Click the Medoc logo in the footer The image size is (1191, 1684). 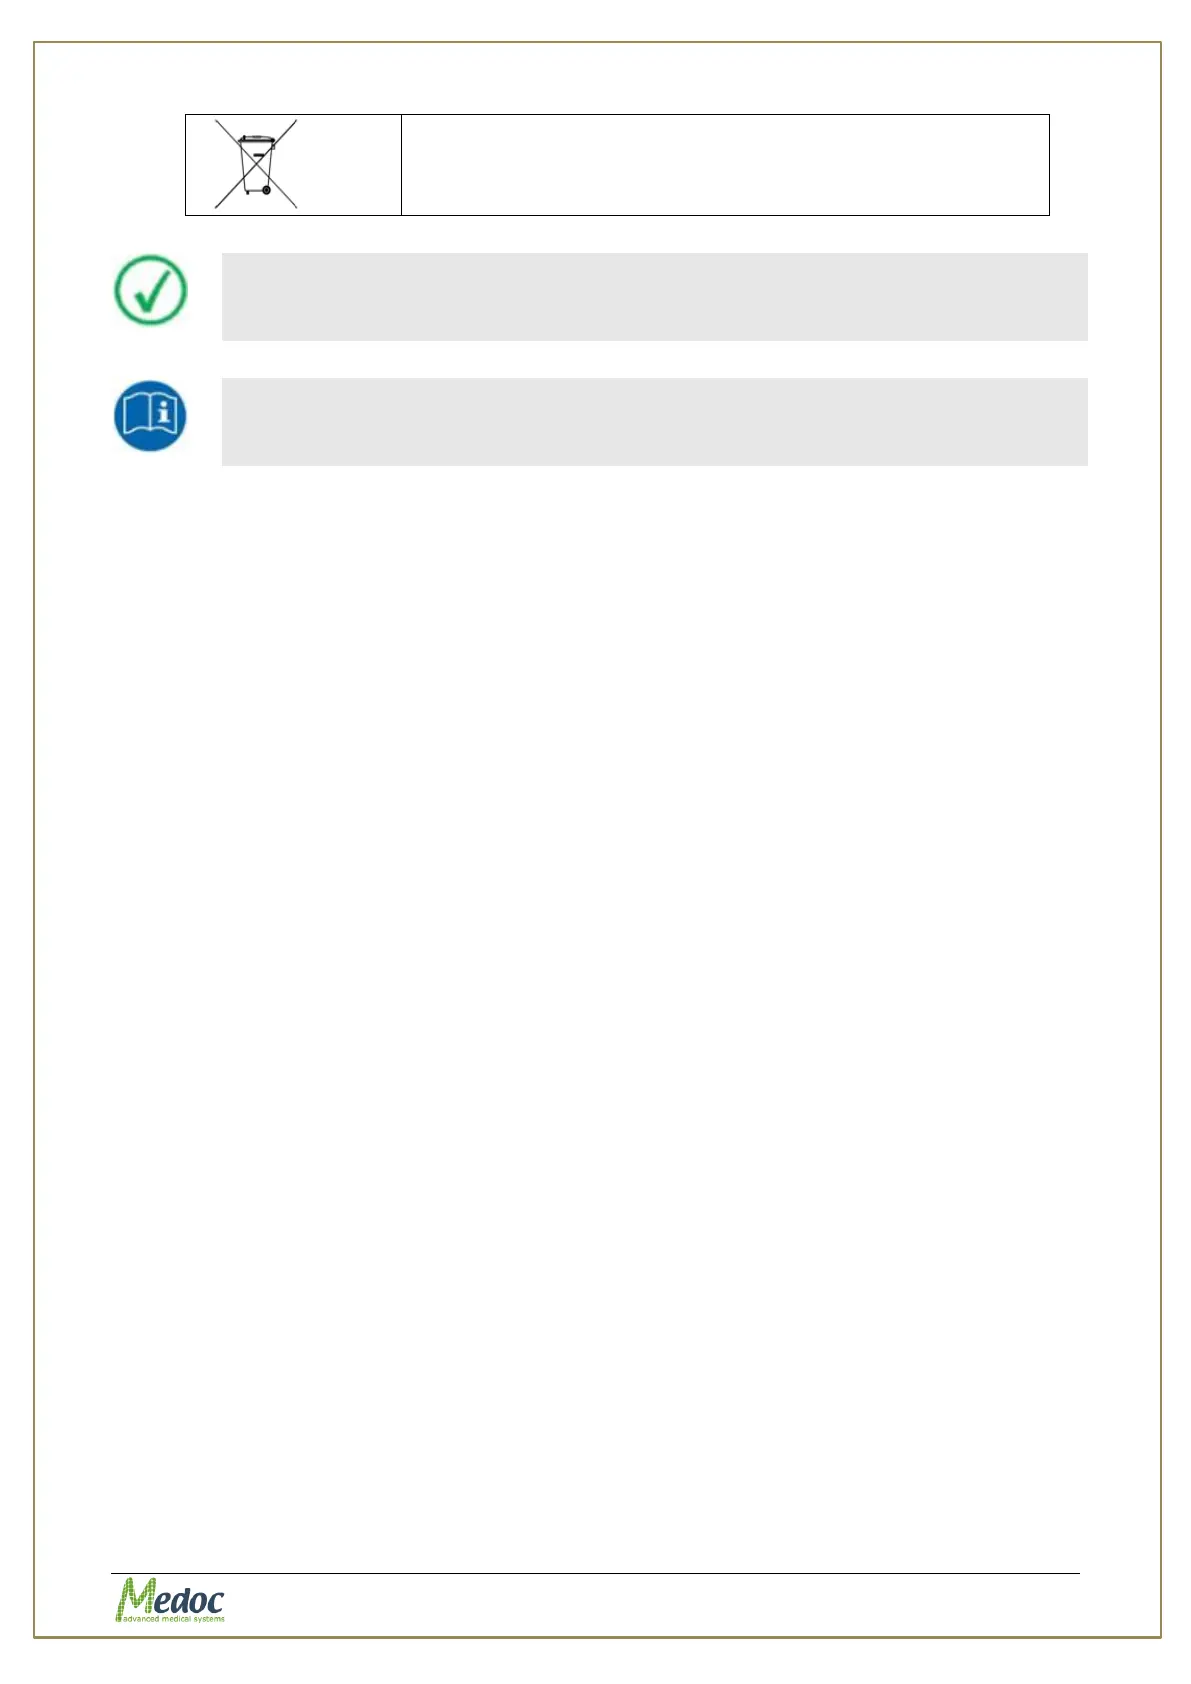pos(170,1599)
